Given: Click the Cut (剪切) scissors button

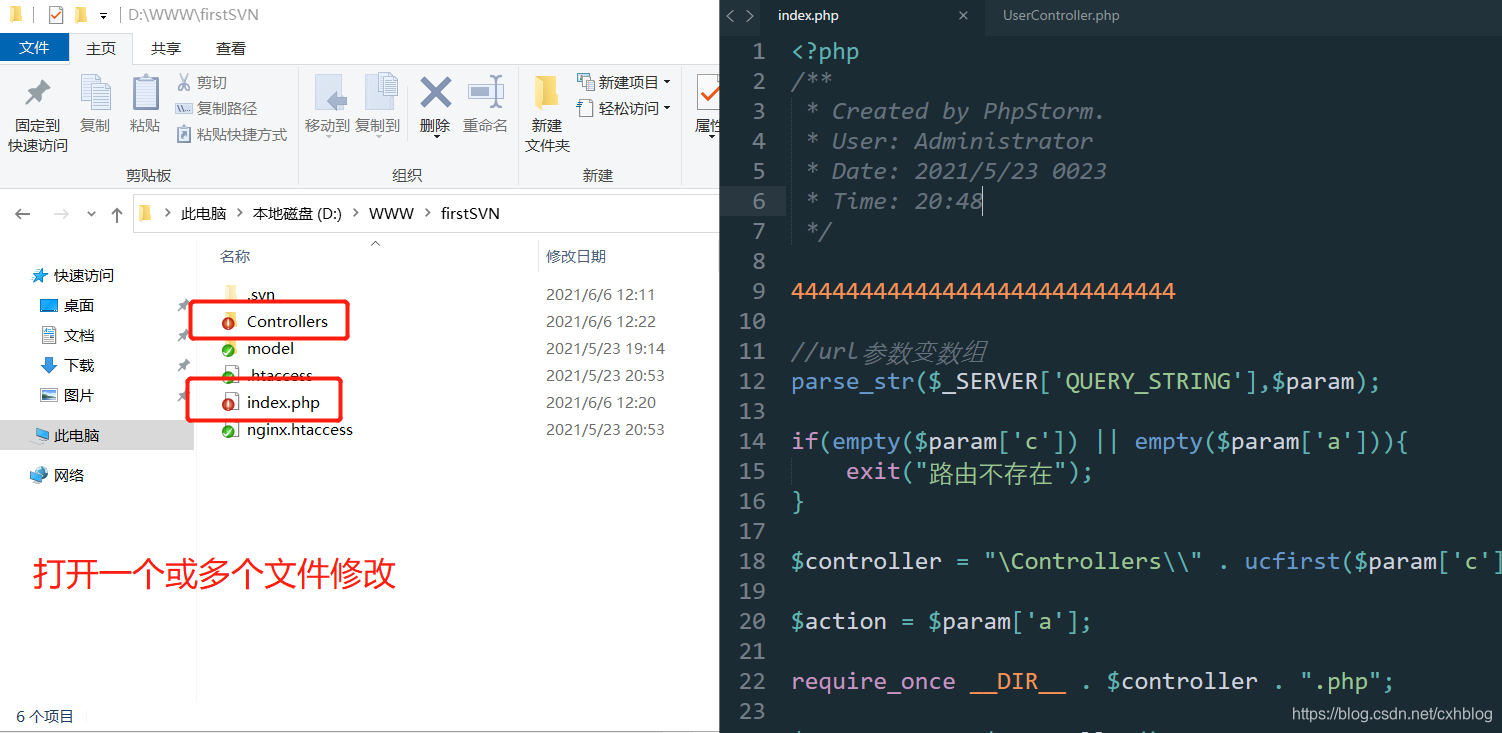Looking at the screenshot, I should click(202, 82).
